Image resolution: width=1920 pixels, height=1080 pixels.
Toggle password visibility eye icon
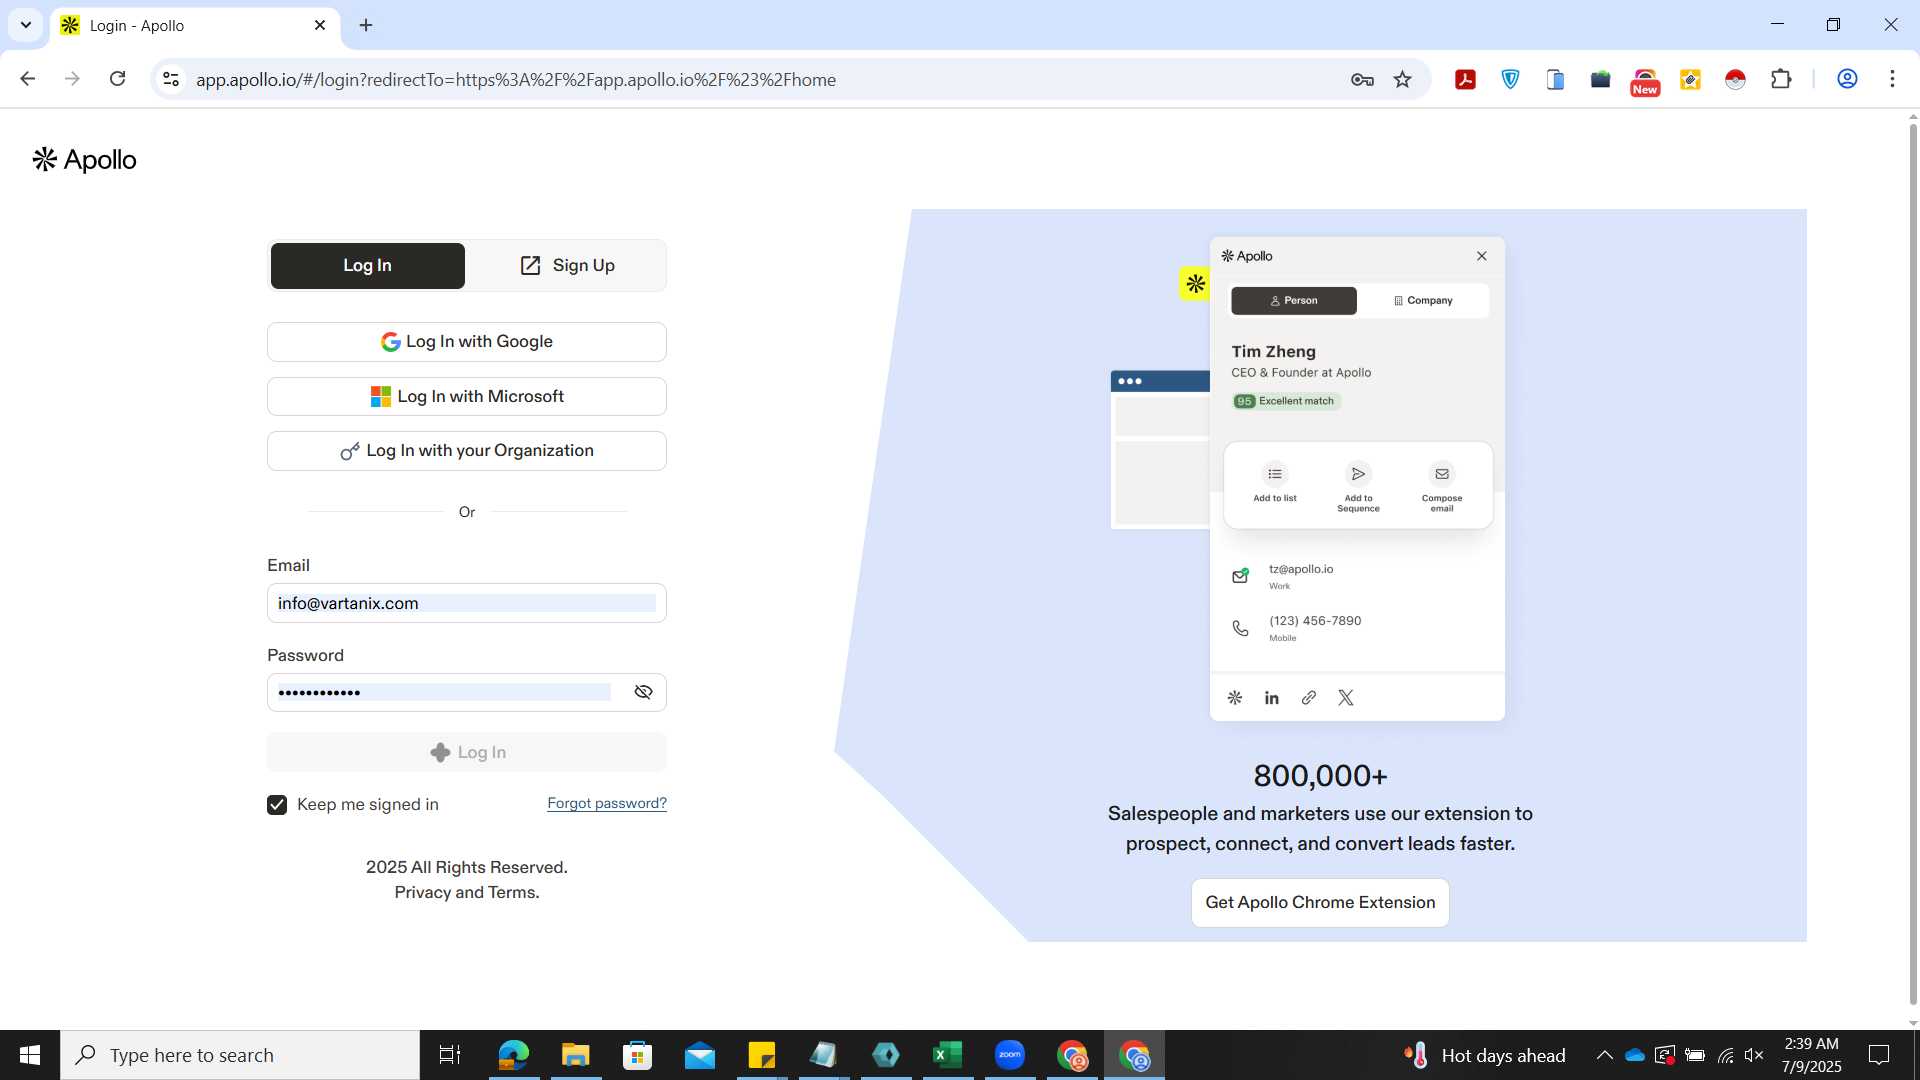(643, 692)
